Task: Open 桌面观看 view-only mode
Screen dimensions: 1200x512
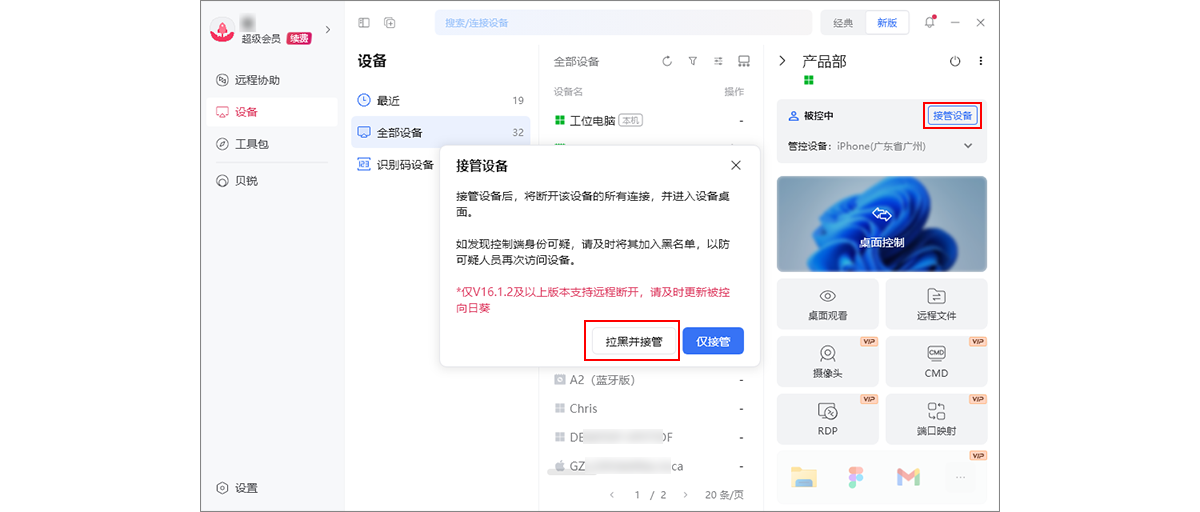Action: (828, 304)
